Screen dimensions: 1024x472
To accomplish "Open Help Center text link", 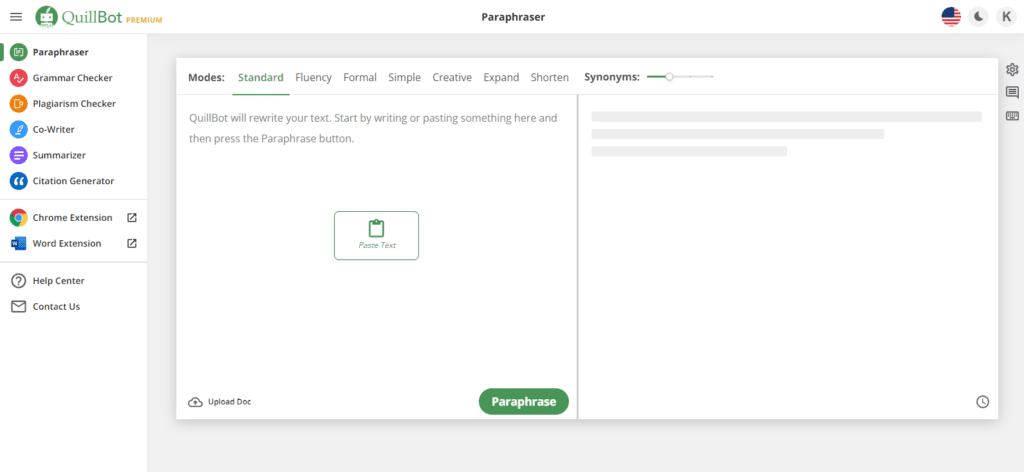I will click(59, 281).
